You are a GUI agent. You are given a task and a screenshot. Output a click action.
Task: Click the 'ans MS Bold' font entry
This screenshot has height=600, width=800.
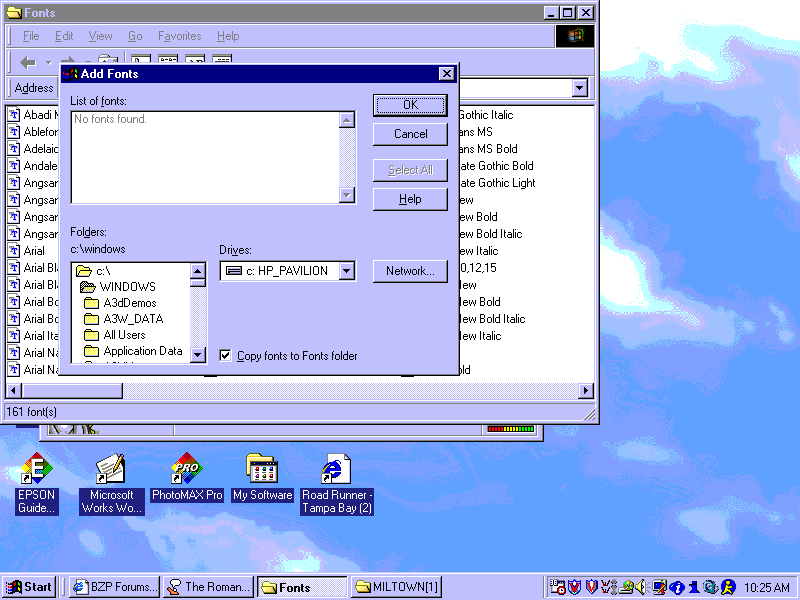click(x=488, y=149)
